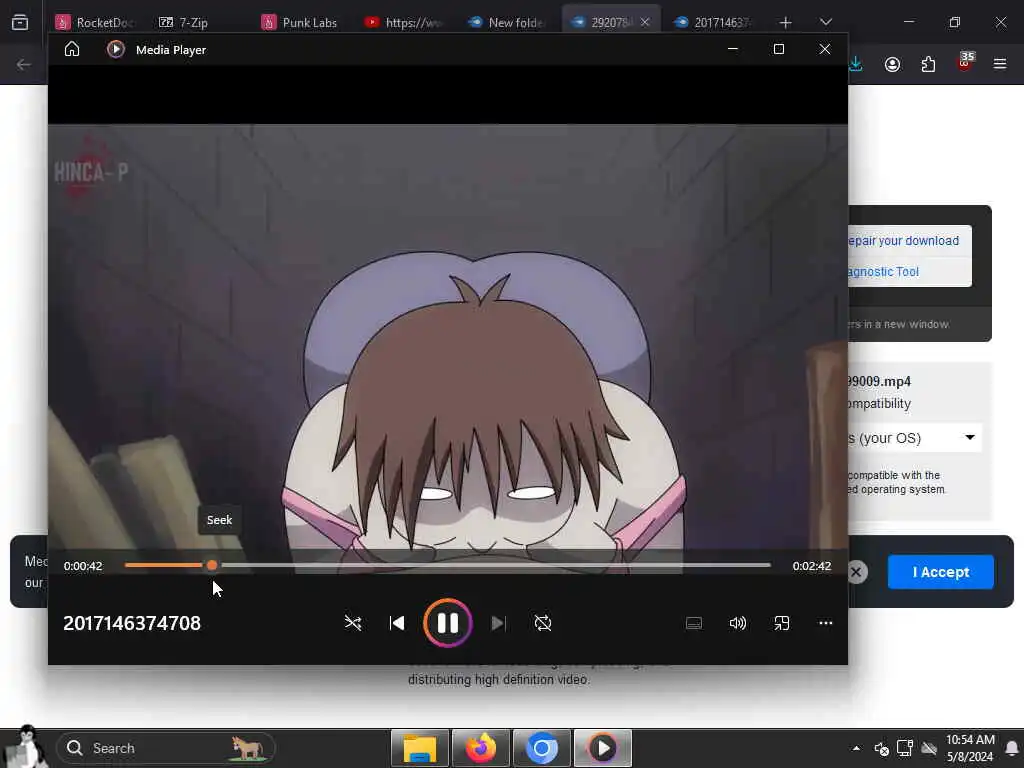Open Firefox downloads panel
This screenshot has width=1024, height=768.
coord(856,64)
